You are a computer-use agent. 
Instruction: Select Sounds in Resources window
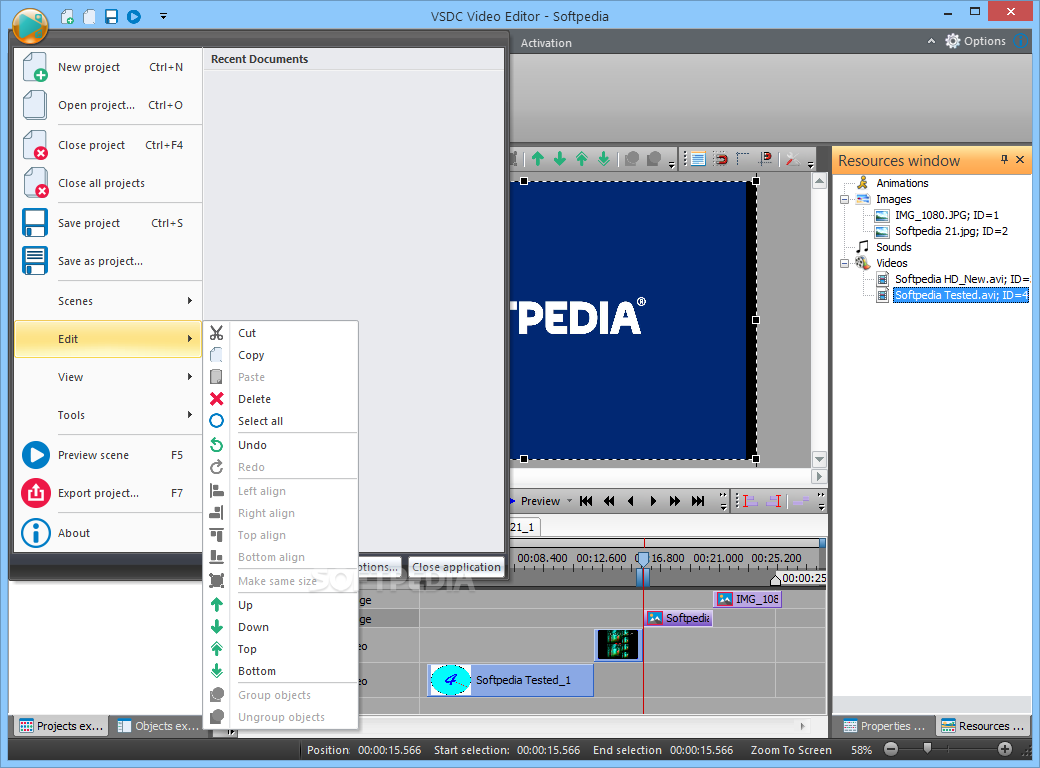[x=893, y=247]
